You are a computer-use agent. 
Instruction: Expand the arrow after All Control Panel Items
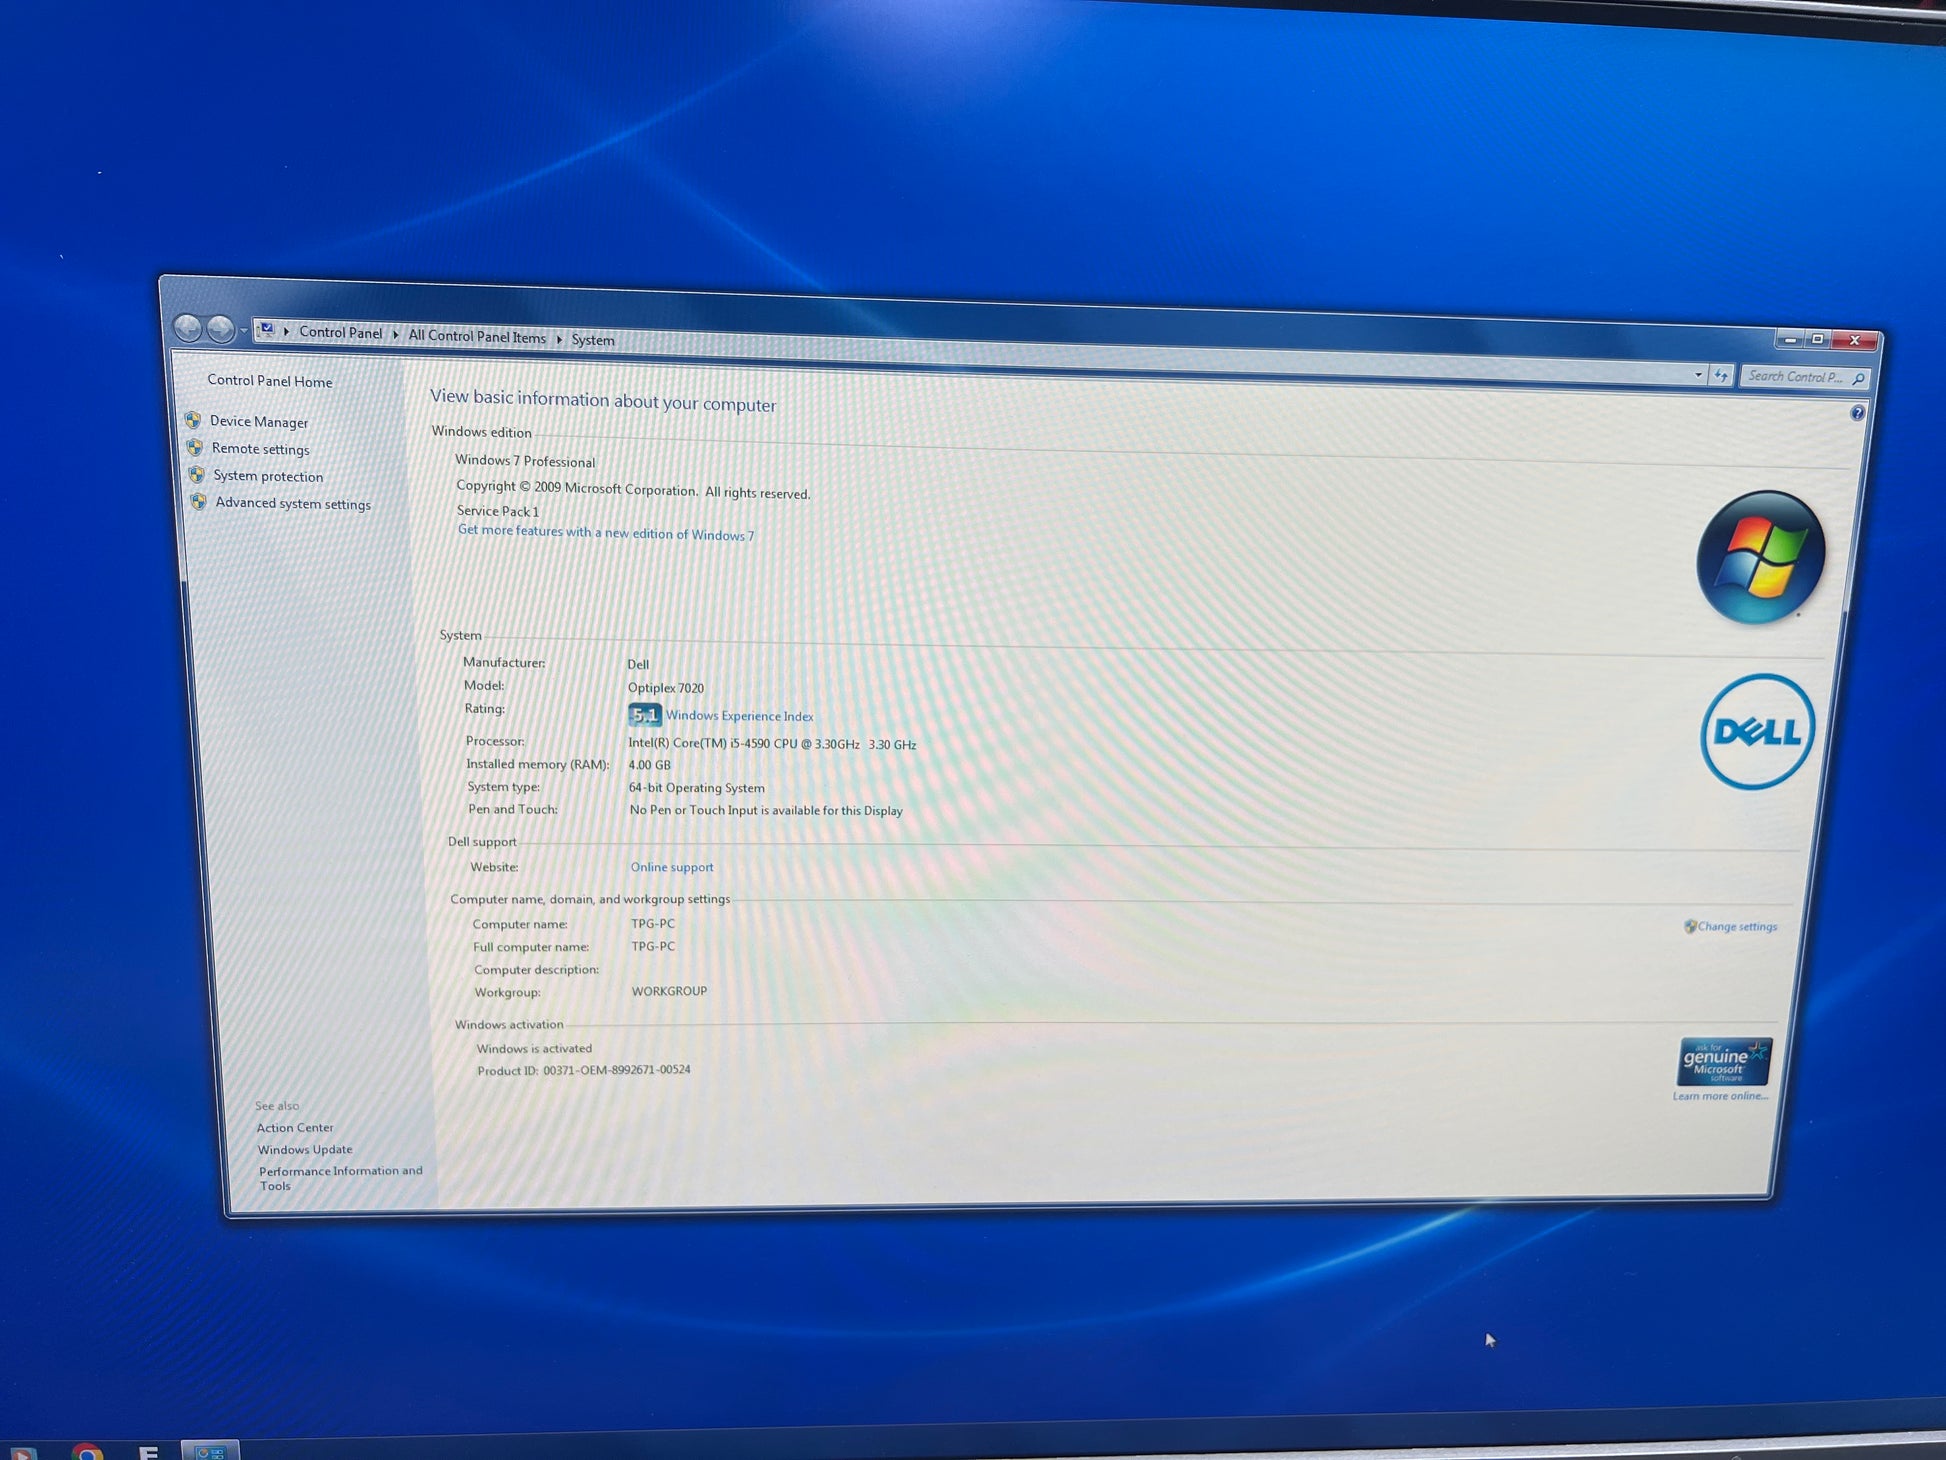coord(559,339)
